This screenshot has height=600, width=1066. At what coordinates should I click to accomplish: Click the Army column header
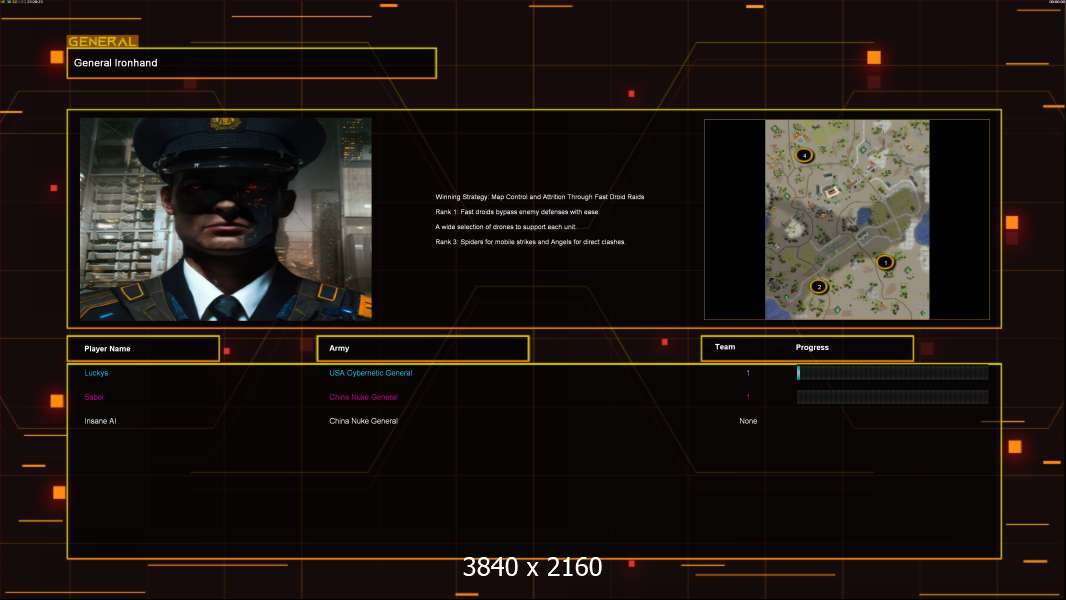point(423,349)
